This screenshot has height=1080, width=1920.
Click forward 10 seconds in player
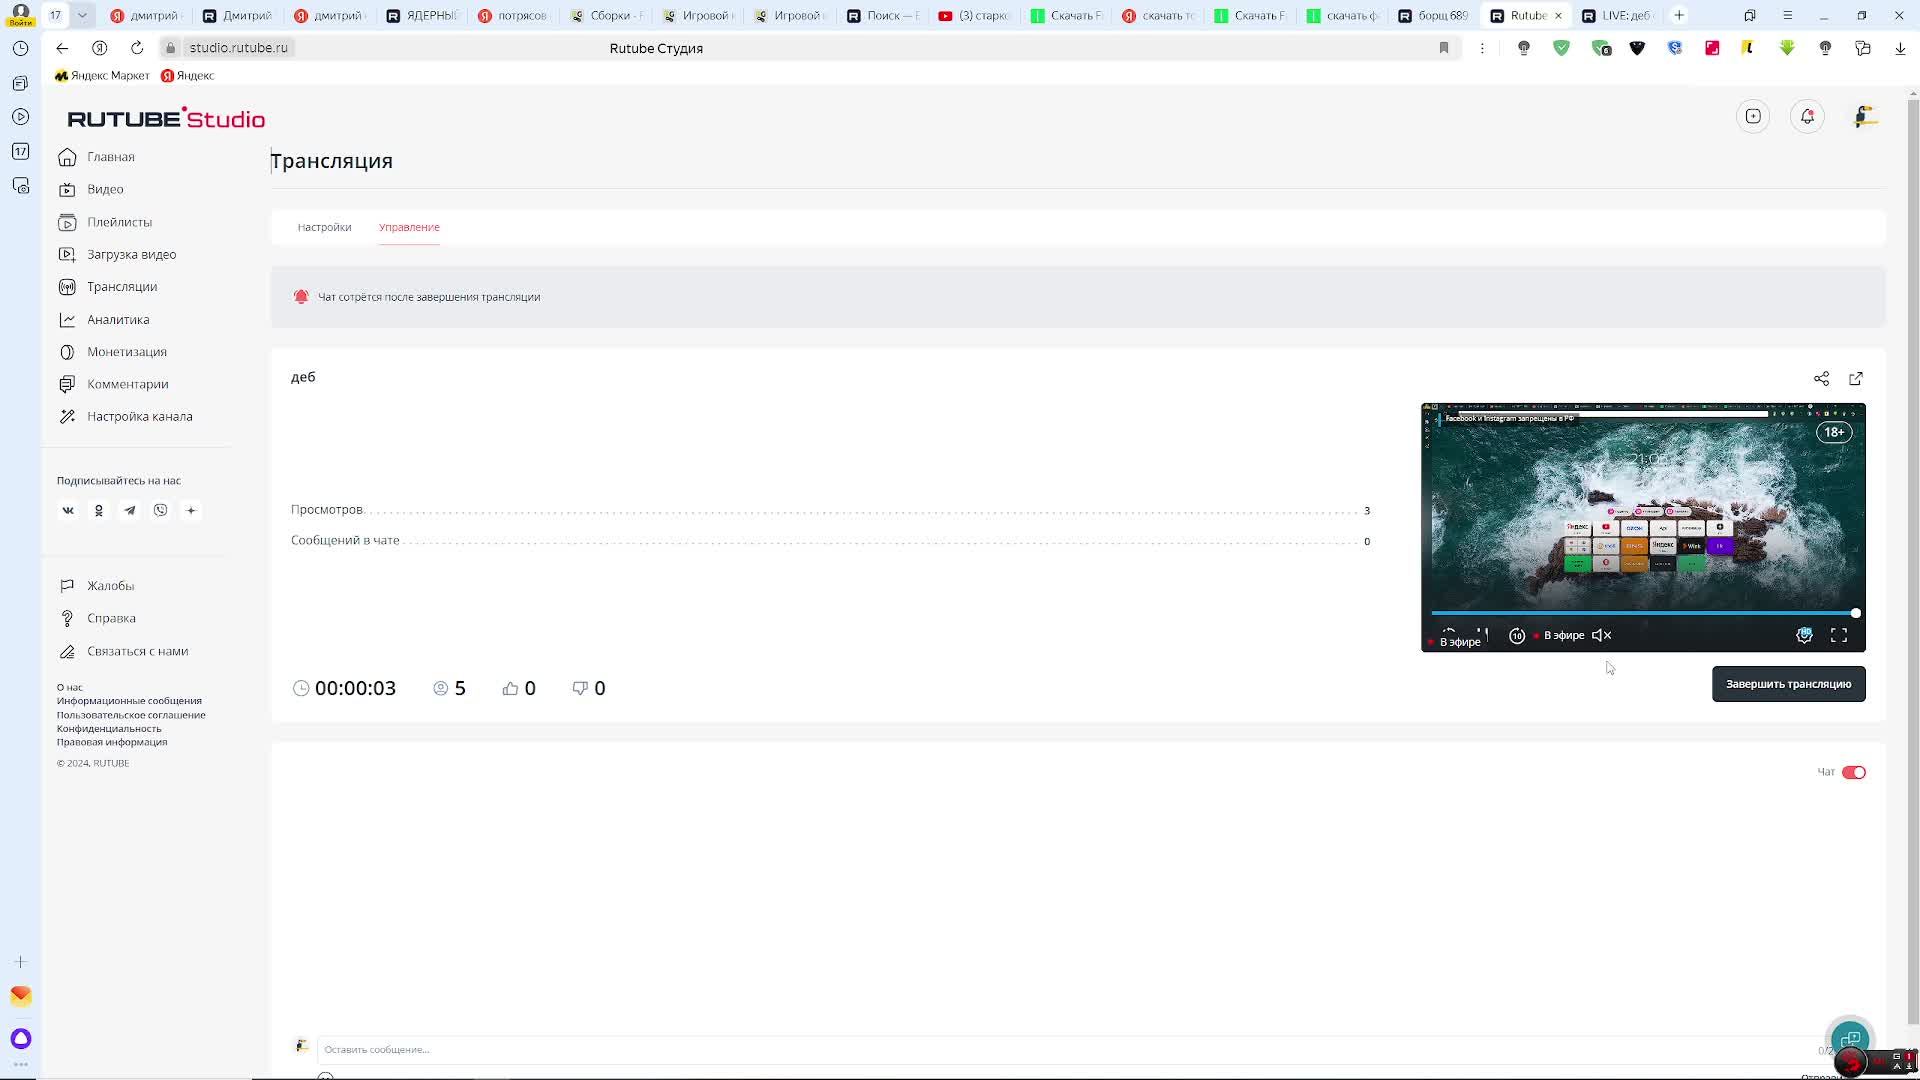(1516, 636)
